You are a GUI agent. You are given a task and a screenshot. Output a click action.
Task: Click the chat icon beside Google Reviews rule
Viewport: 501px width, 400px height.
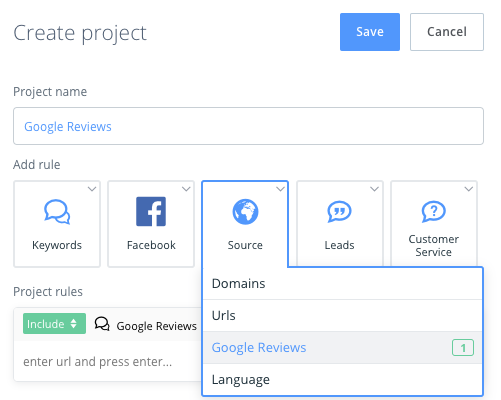coord(102,324)
